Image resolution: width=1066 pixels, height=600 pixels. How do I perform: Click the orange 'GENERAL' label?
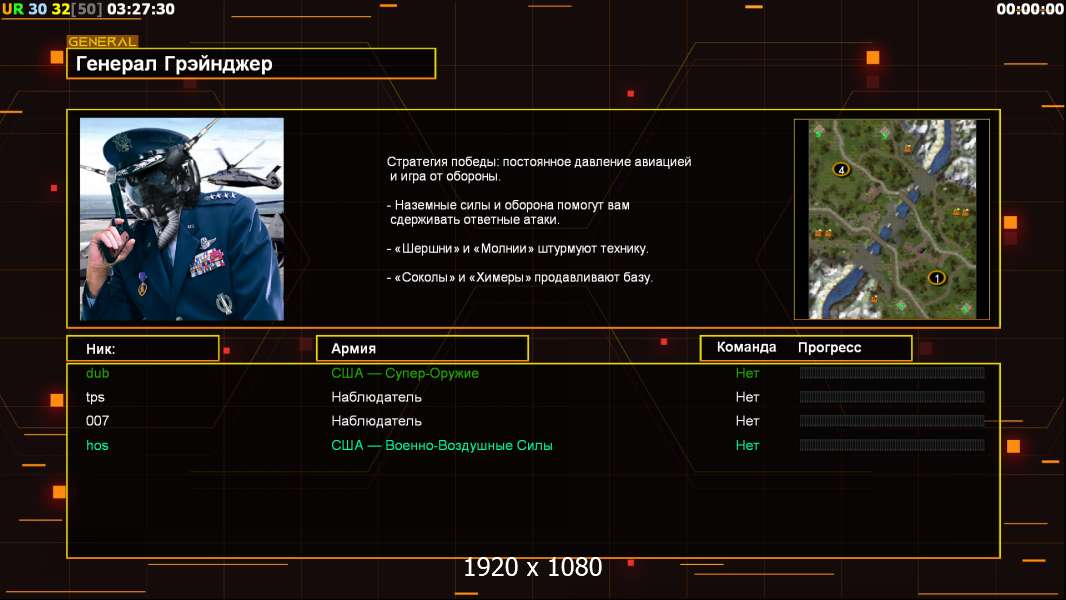(x=103, y=41)
